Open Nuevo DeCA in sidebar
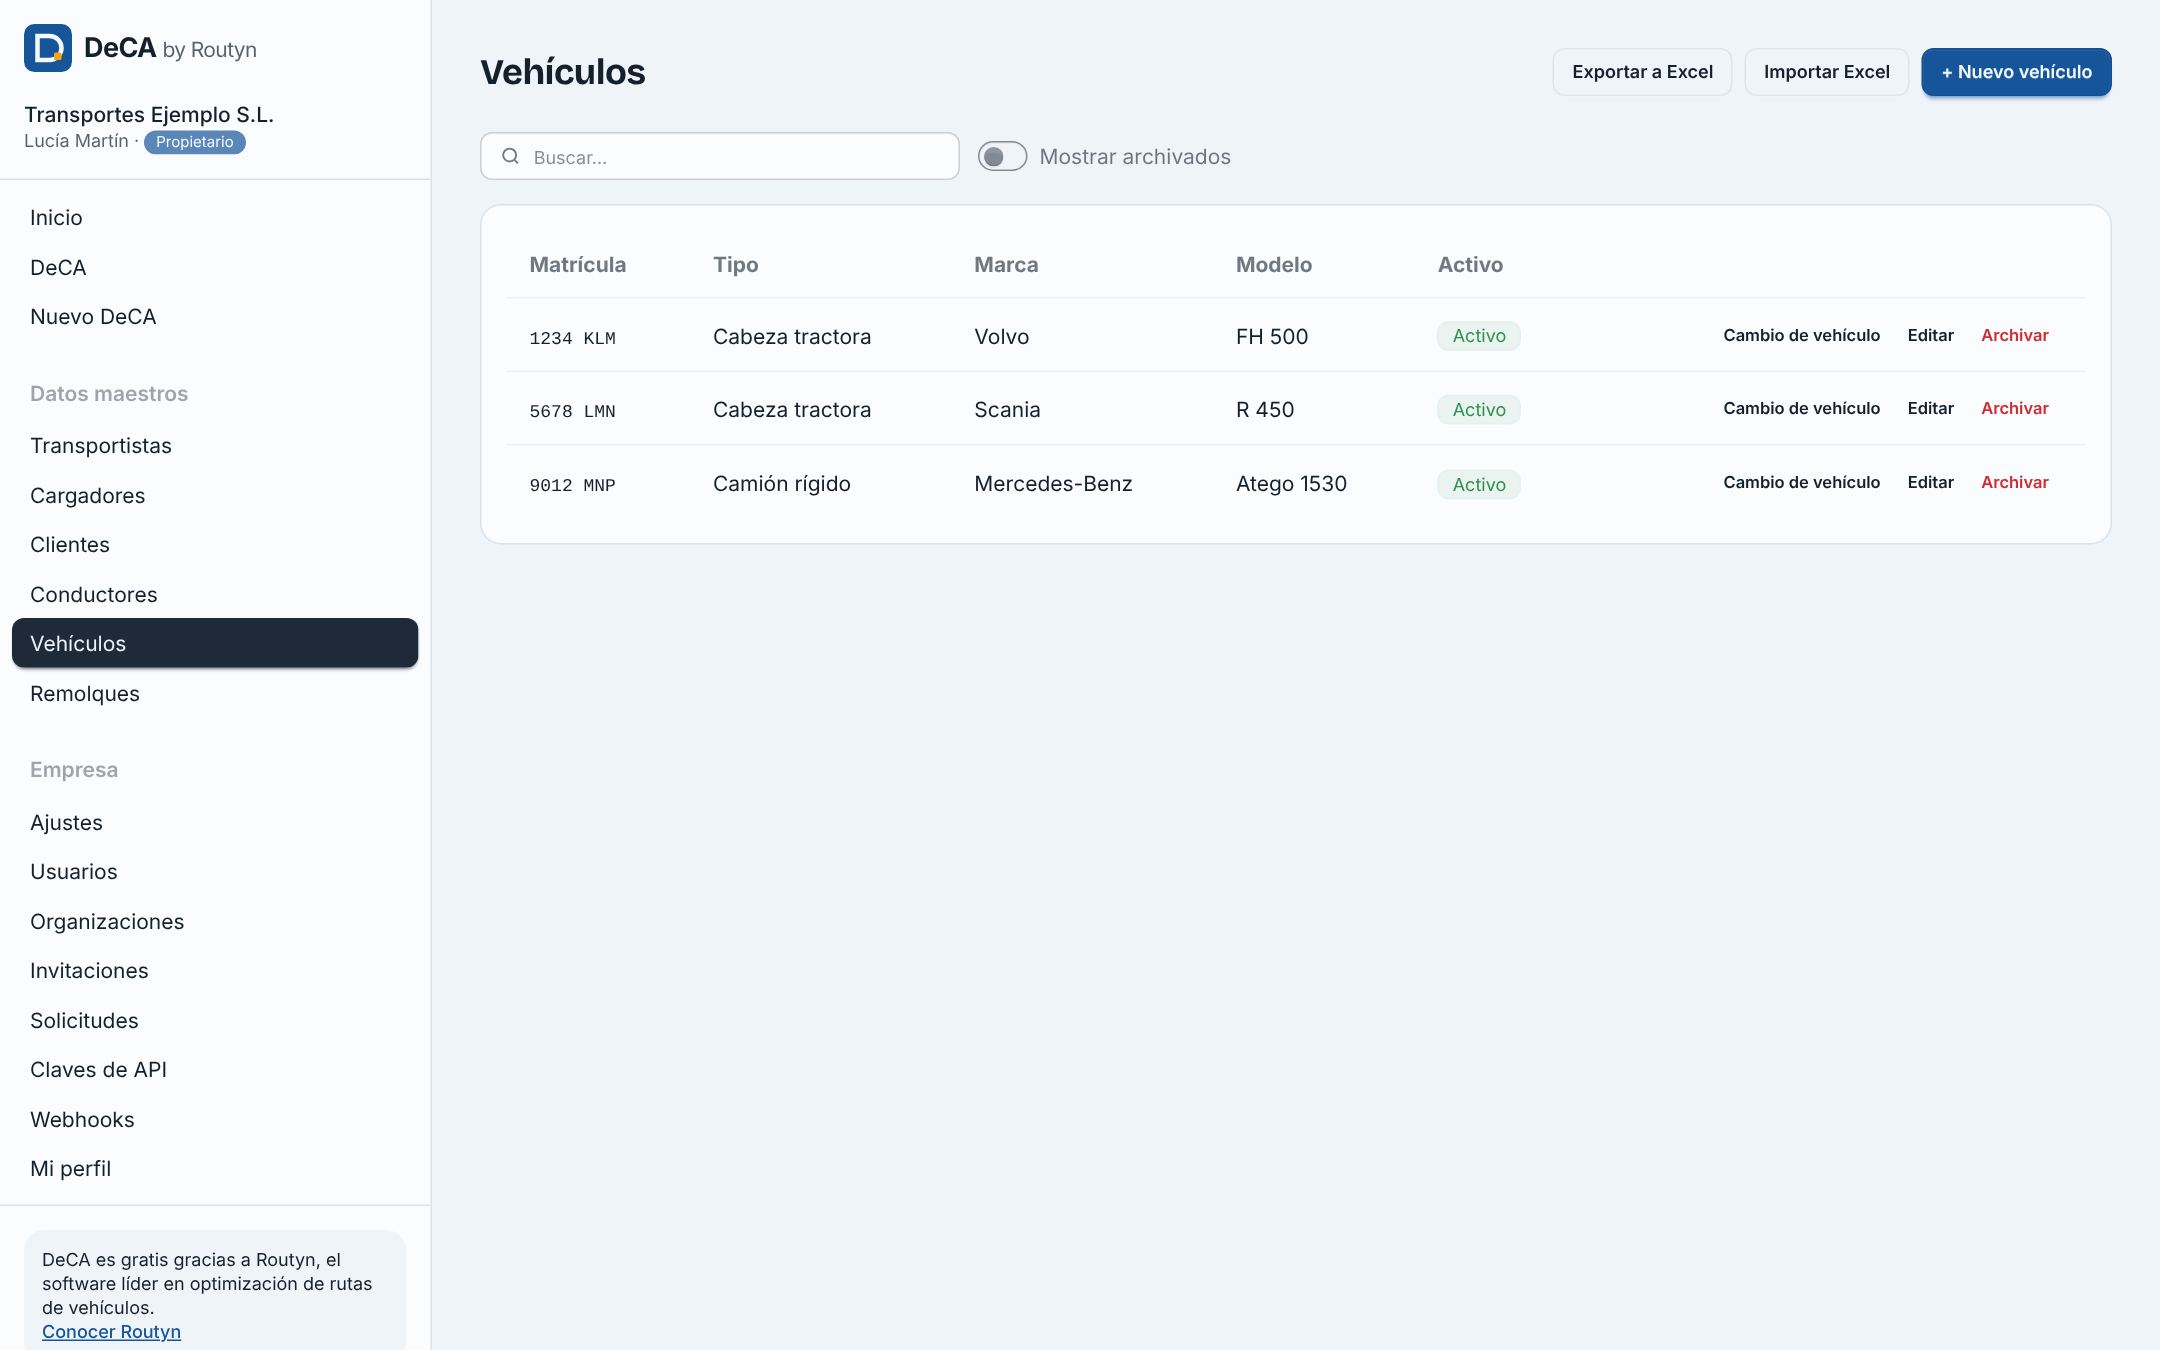The image size is (2160, 1350). click(215, 317)
